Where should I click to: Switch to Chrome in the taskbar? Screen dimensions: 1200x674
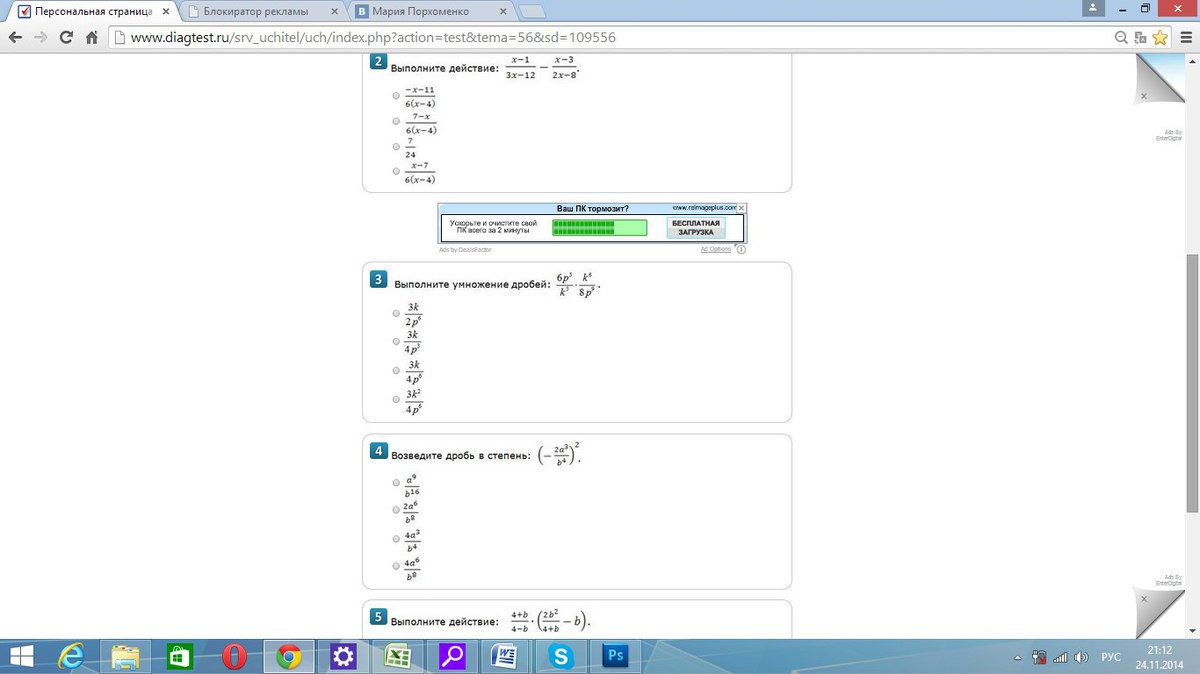point(289,656)
